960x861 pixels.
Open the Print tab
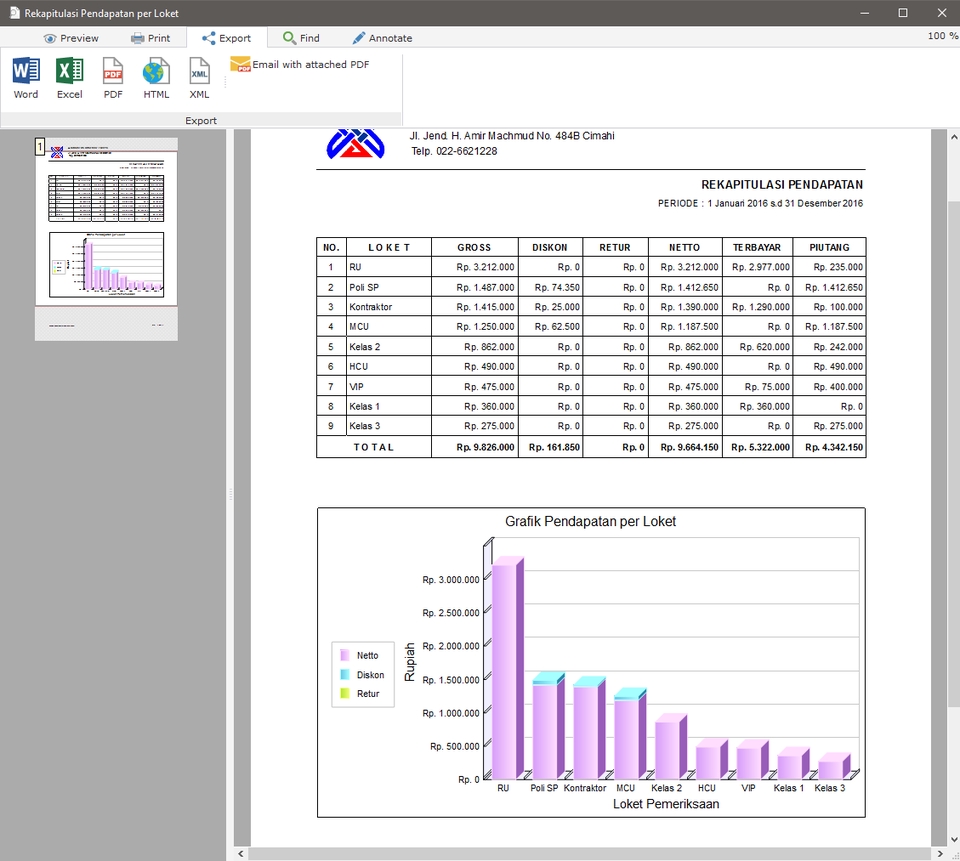[x=151, y=38]
